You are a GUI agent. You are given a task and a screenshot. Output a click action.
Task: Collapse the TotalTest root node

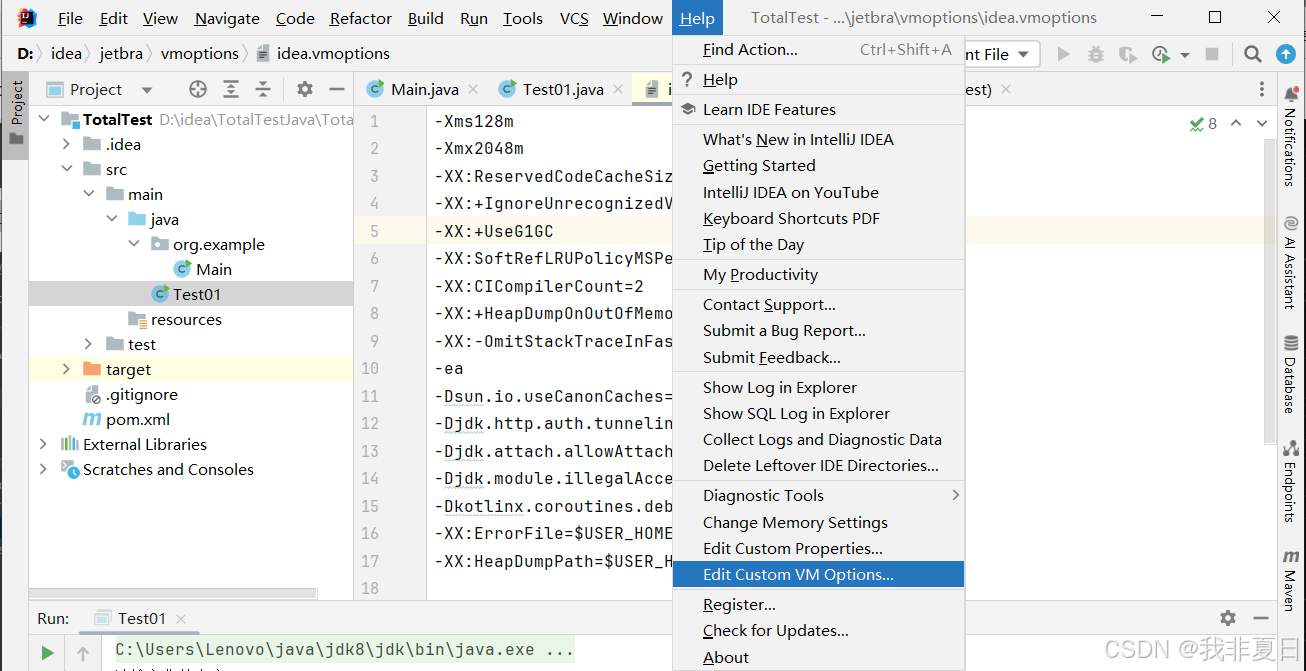pos(43,119)
